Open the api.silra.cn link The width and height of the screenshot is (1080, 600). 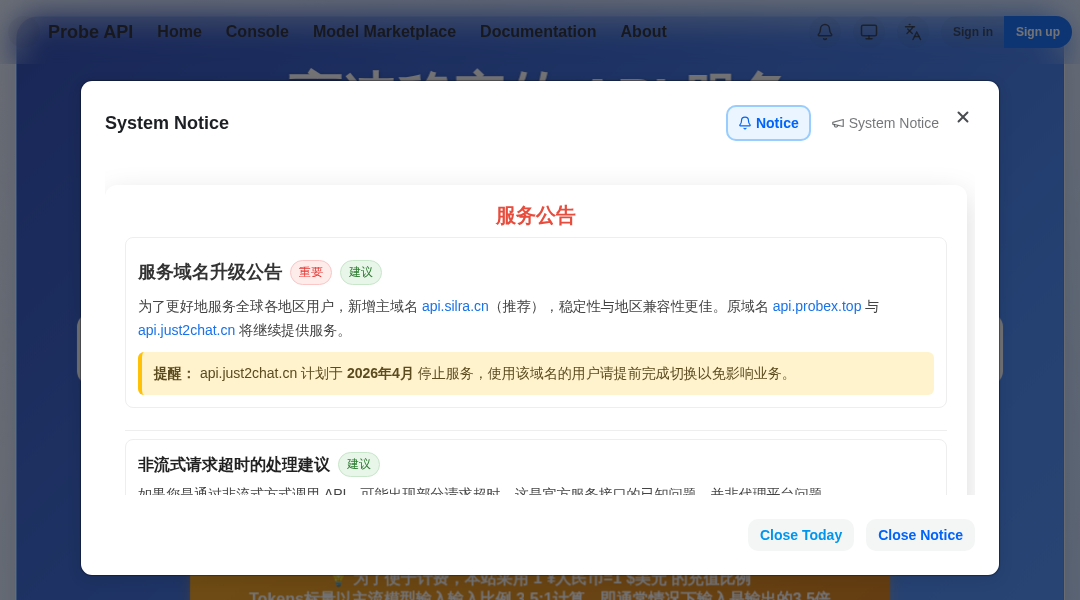point(455,306)
